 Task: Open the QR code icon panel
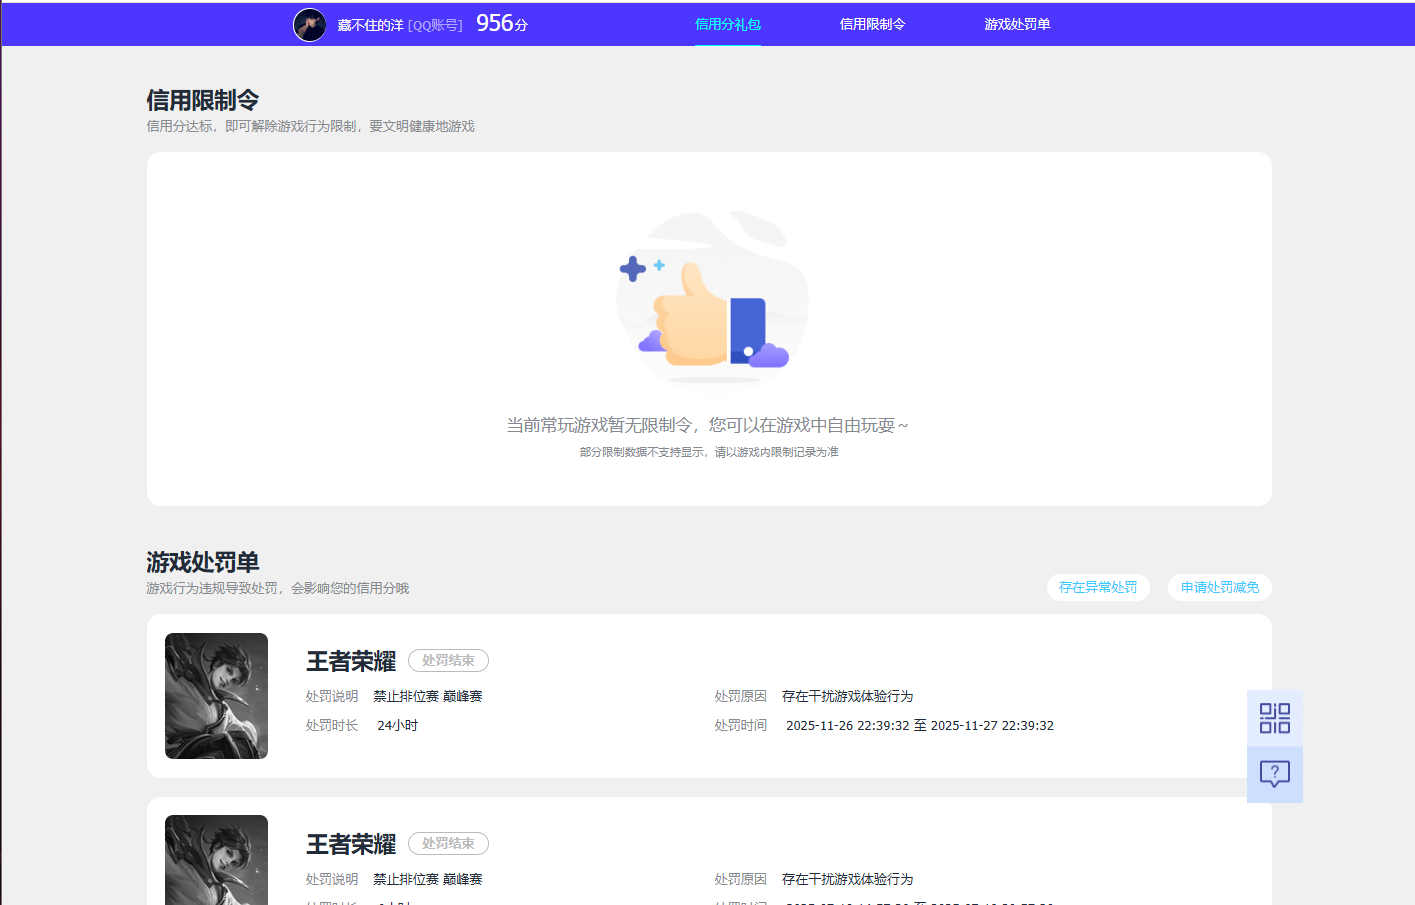1274,718
